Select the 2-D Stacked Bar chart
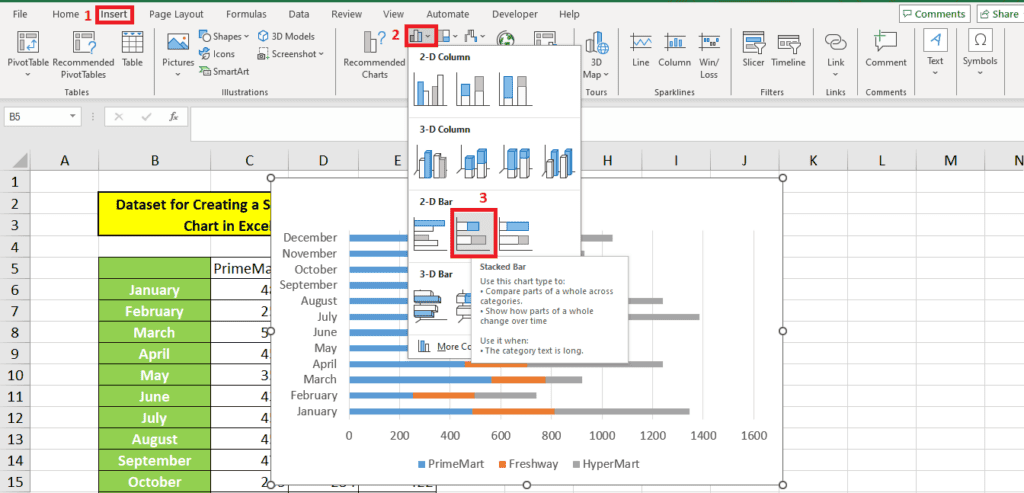This screenshot has width=1024, height=493. [474, 233]
